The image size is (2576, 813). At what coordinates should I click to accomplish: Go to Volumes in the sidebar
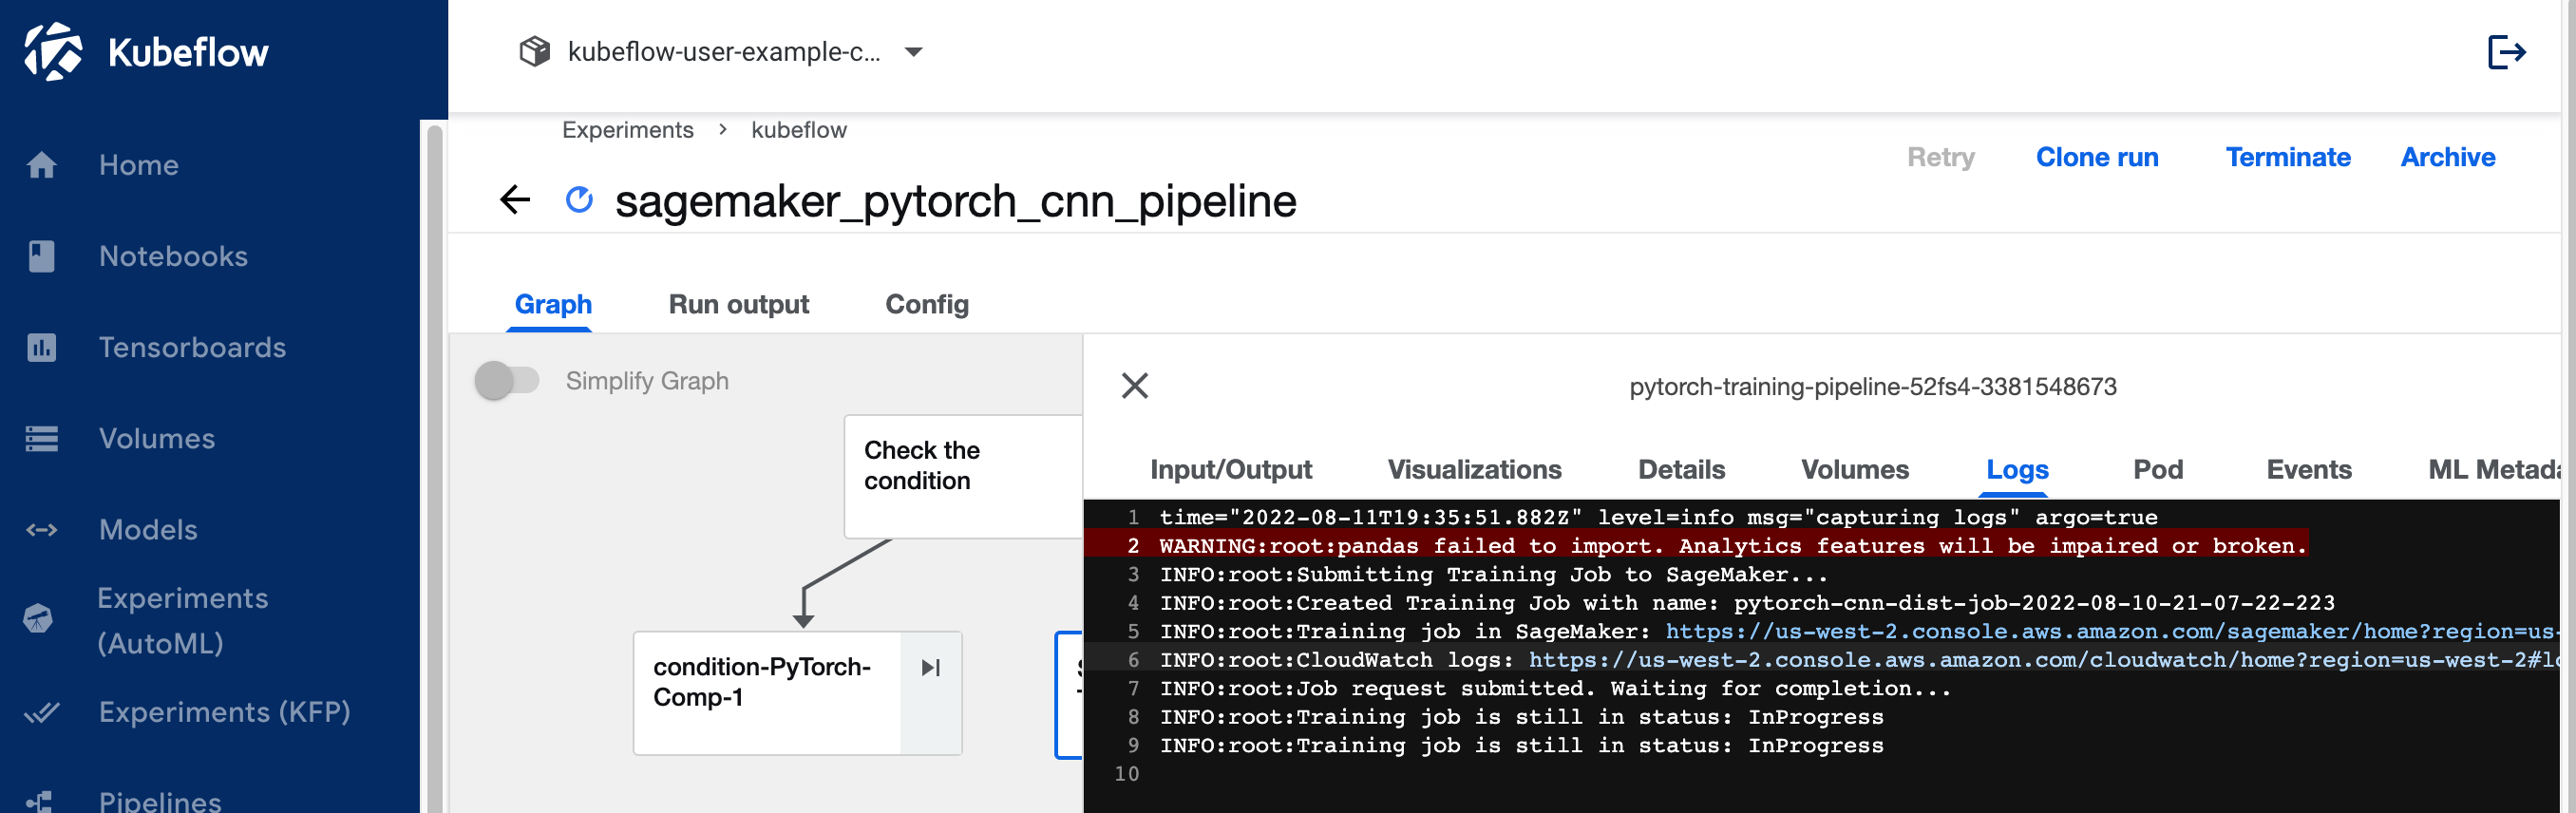point(157,438)
